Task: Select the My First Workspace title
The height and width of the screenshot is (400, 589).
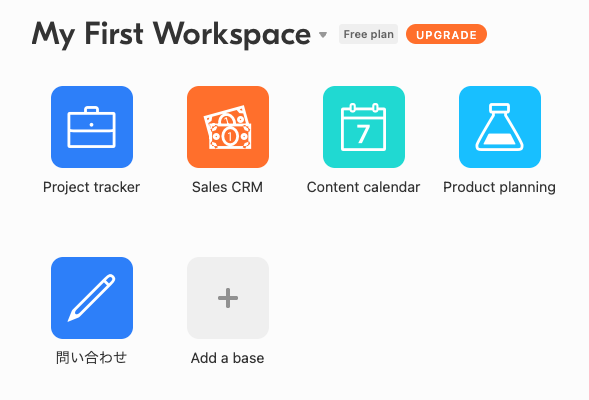Action: 171,35
